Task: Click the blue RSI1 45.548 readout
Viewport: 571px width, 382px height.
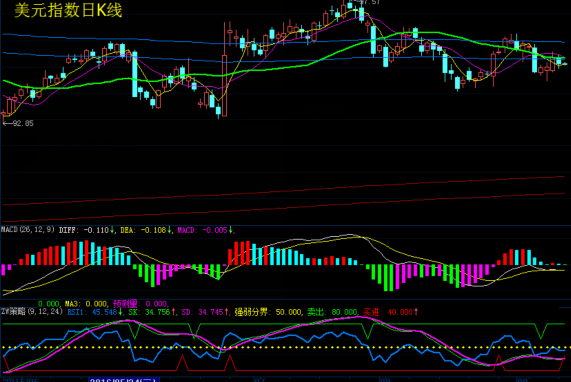Action: [x=92, y=312]
